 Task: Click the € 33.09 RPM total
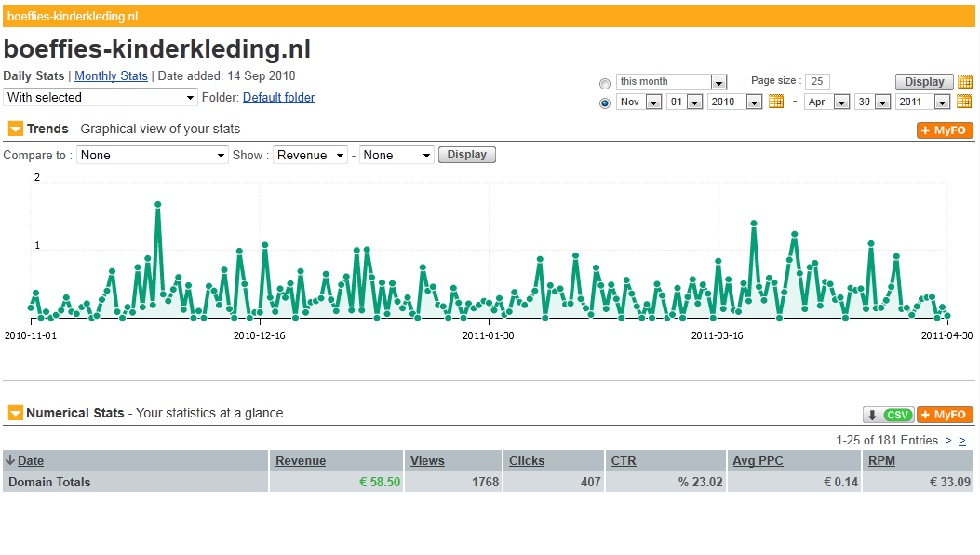click(x=950, y=482)
